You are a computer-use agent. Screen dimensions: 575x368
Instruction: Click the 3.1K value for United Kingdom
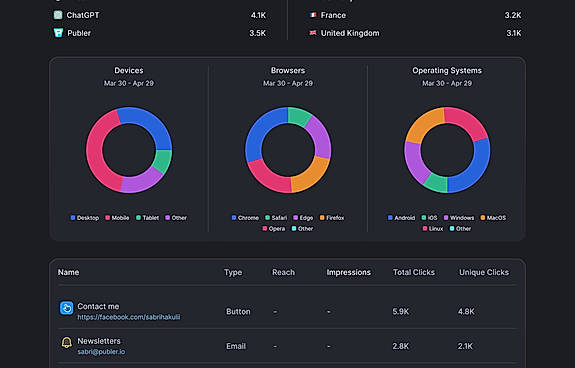click(514, 33)
